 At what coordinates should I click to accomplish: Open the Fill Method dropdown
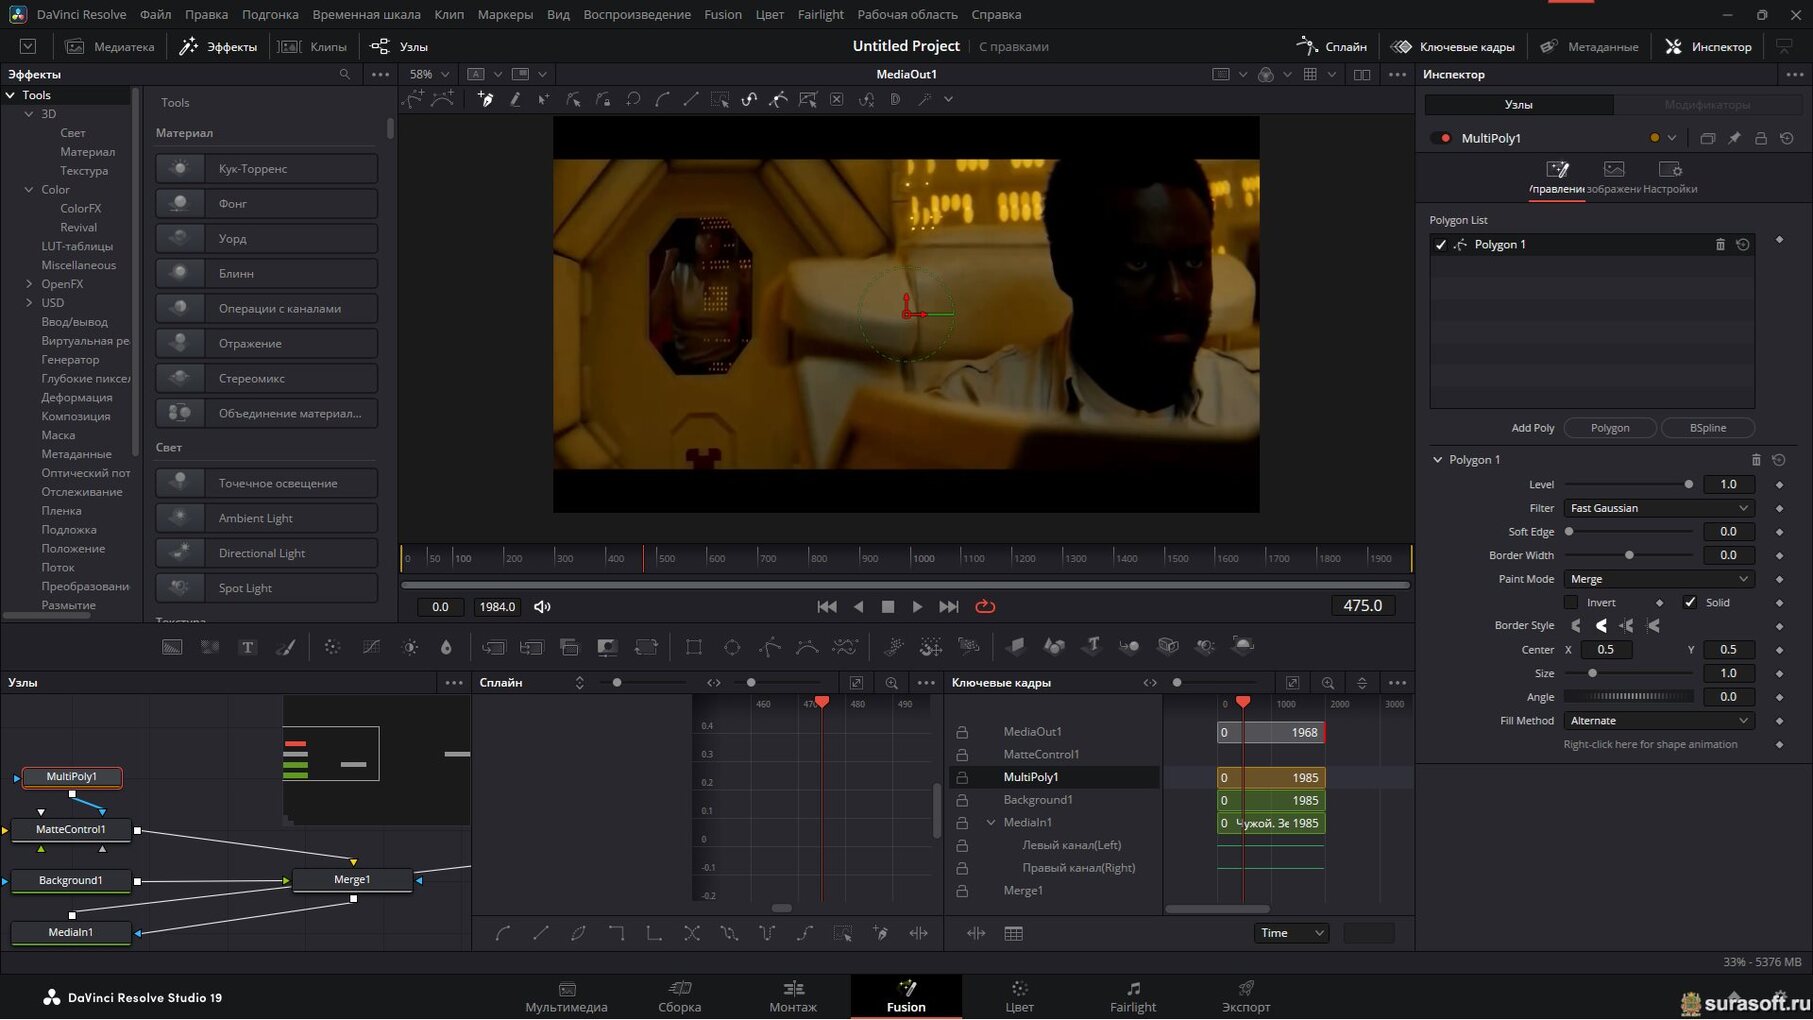pos(1658,721)
